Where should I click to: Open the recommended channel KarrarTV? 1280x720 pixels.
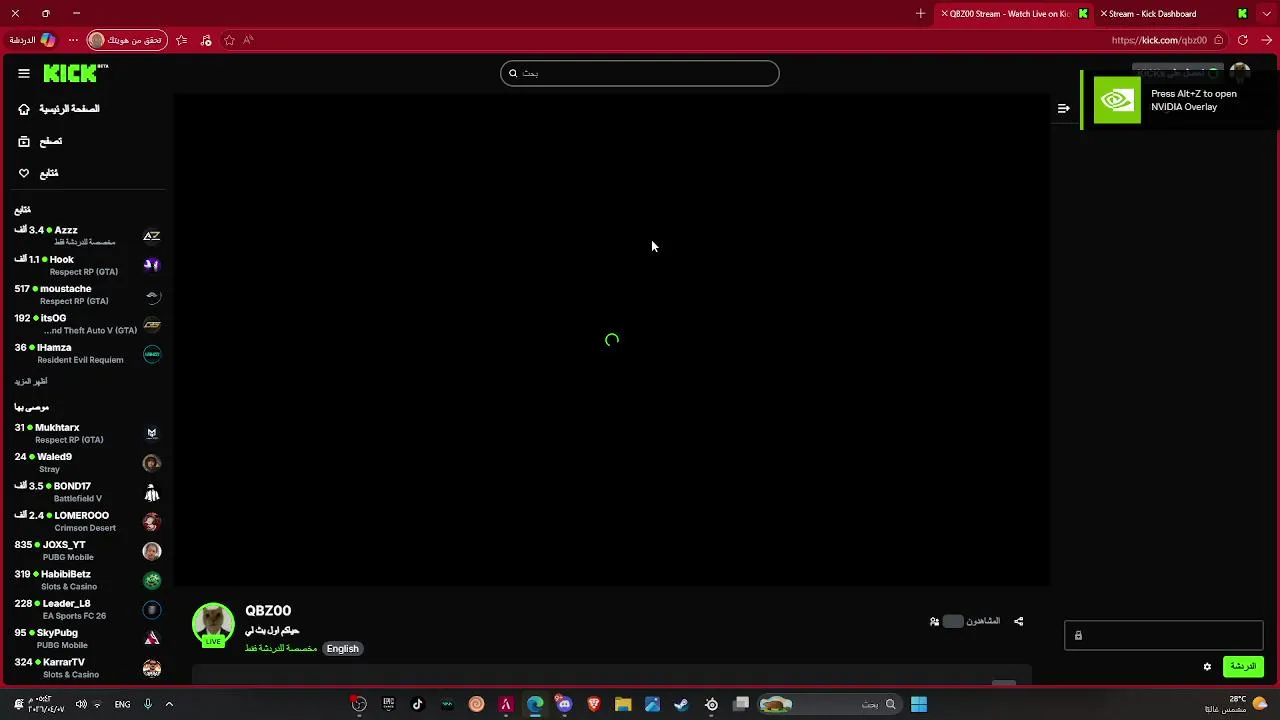pos(88,668)
